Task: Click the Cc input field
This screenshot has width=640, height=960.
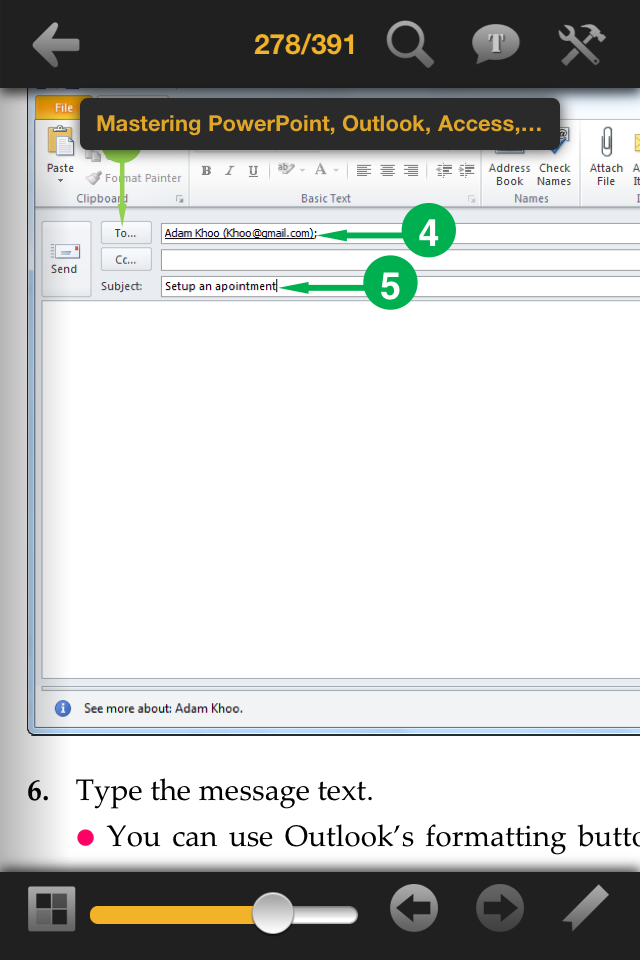Action: 401,260
